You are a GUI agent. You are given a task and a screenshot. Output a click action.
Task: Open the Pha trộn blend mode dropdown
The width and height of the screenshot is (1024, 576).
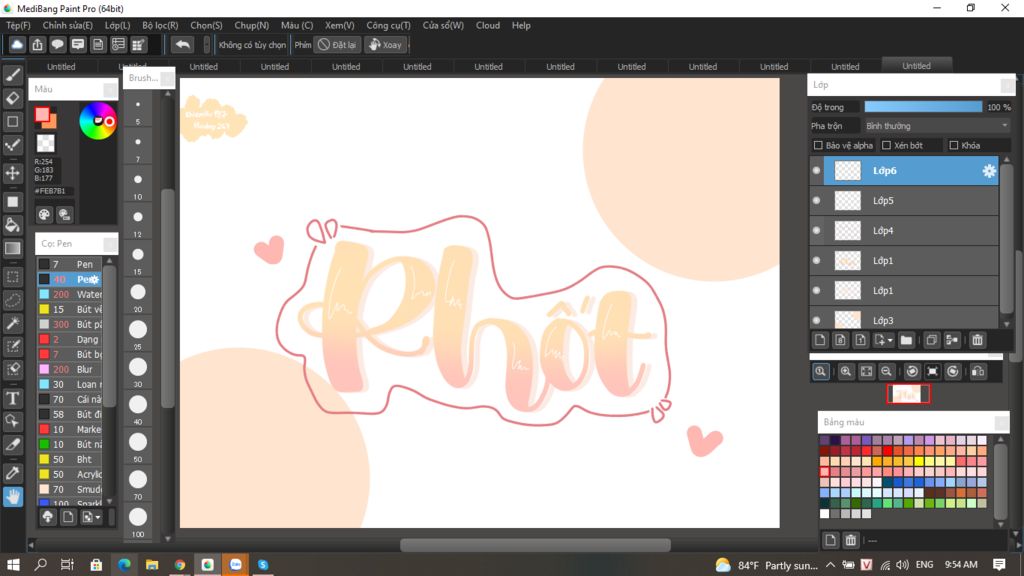(936, 125)
